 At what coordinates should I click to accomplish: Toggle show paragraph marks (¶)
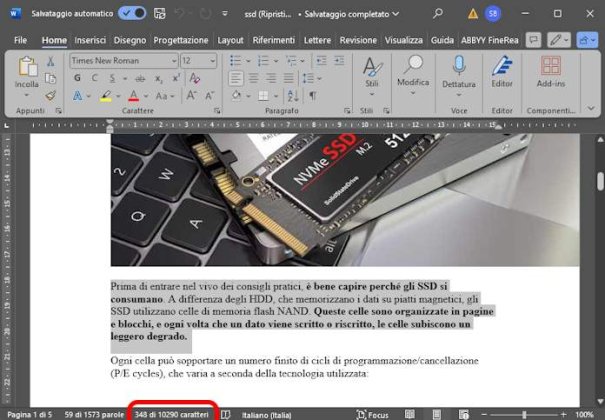click(312, 97)
